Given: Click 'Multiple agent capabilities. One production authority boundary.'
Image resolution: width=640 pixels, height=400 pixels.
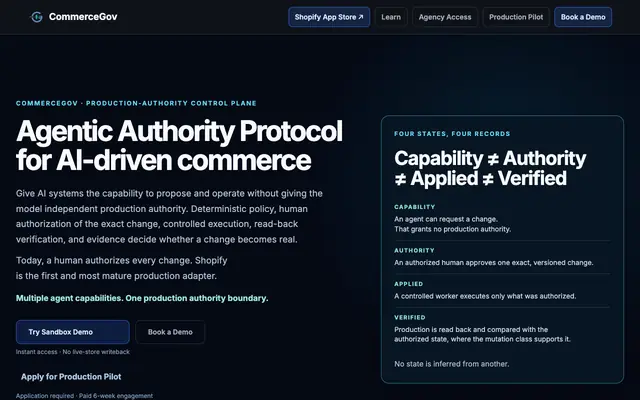Looking at the screenshot, I should pos(142,298).
